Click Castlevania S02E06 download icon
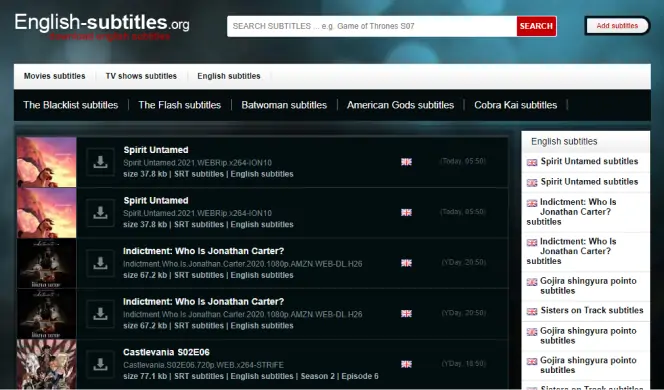Image resolution: width=664 pixels, height=390 pixels. [x=100, y=364]
